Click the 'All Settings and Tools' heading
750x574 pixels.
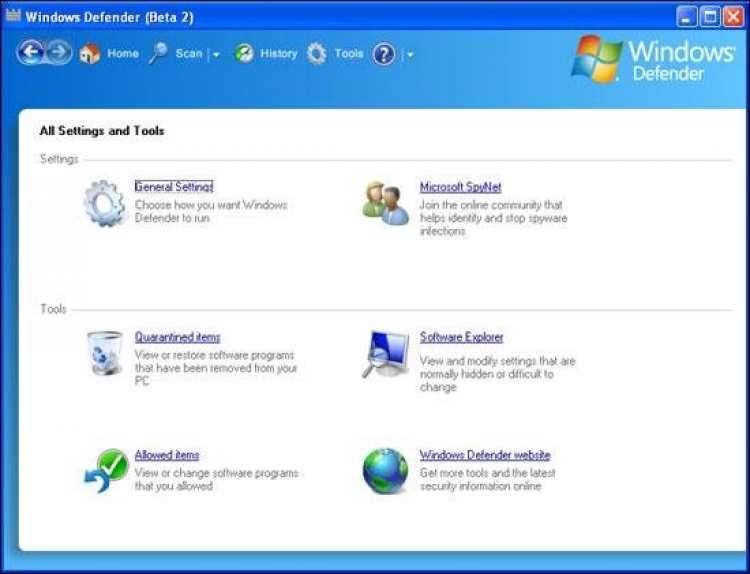(x=102, y=131)
